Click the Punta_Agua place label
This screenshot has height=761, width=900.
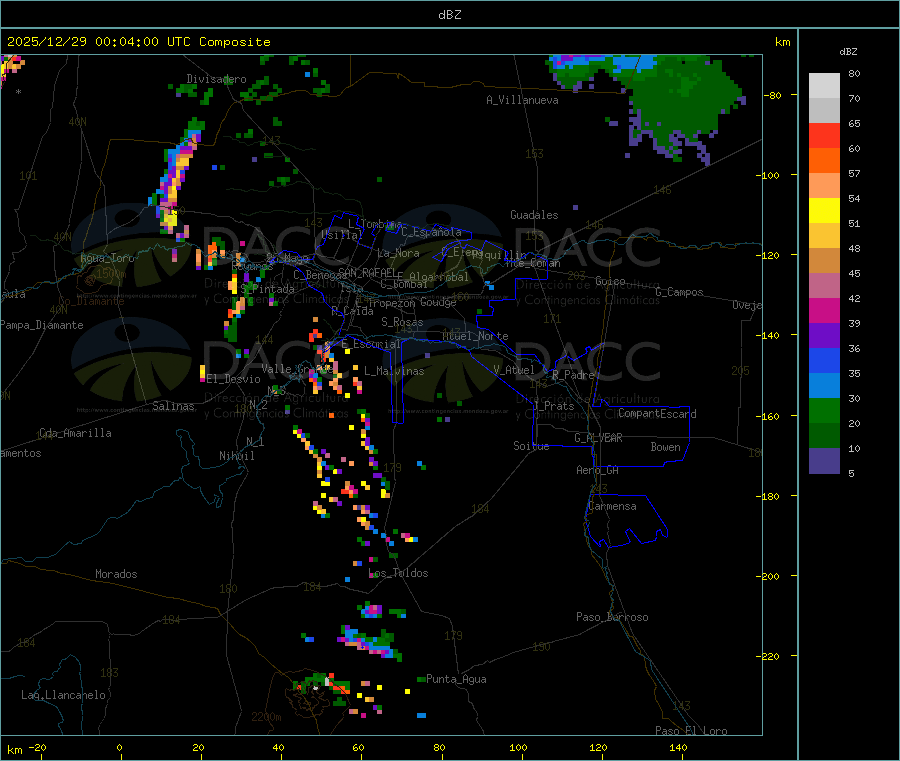(456, 679)
